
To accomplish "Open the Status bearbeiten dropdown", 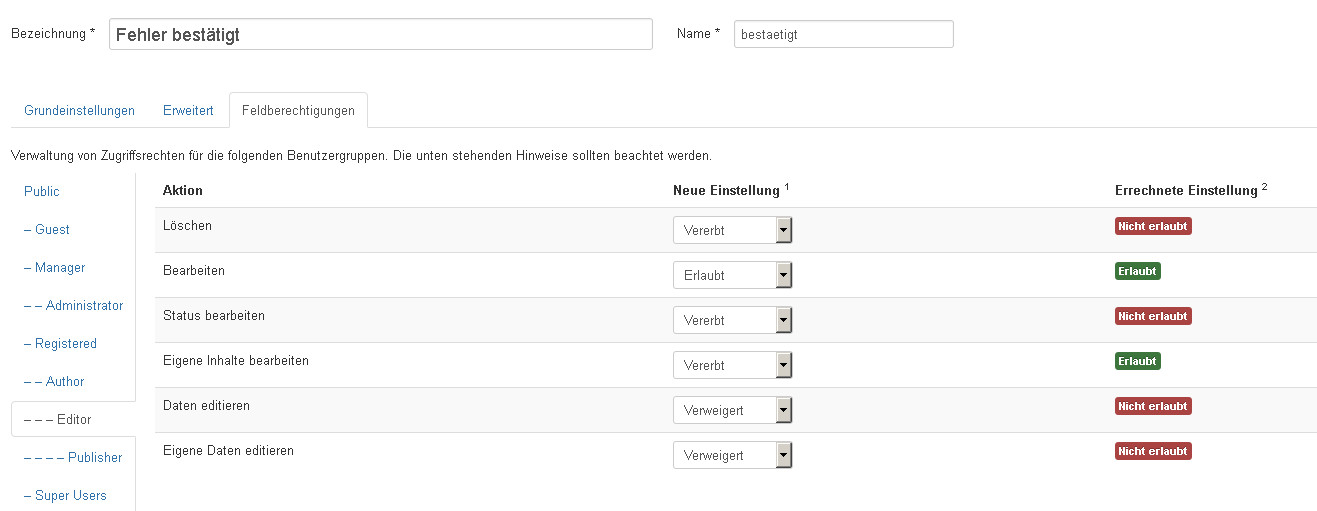I will click(732, 321).
